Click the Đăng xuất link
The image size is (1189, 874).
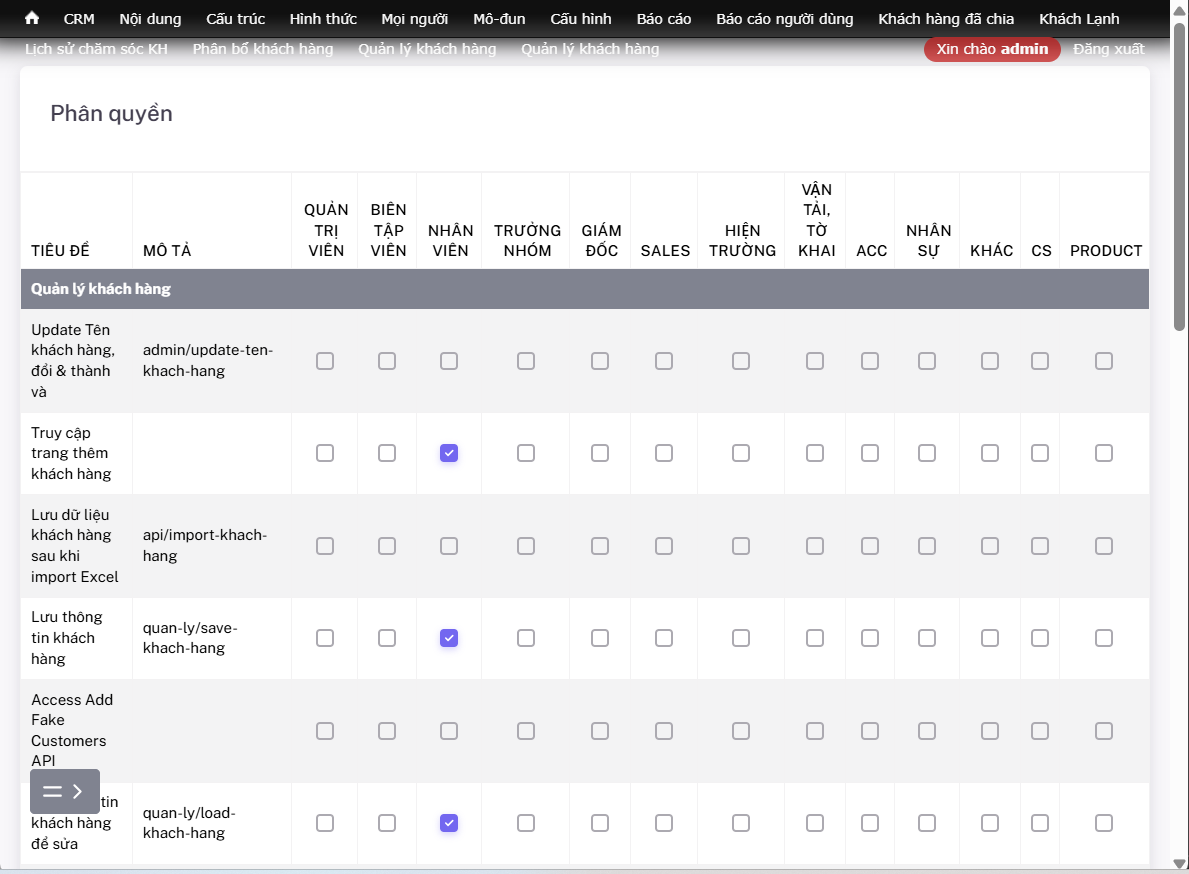(x=1108, y=49)
